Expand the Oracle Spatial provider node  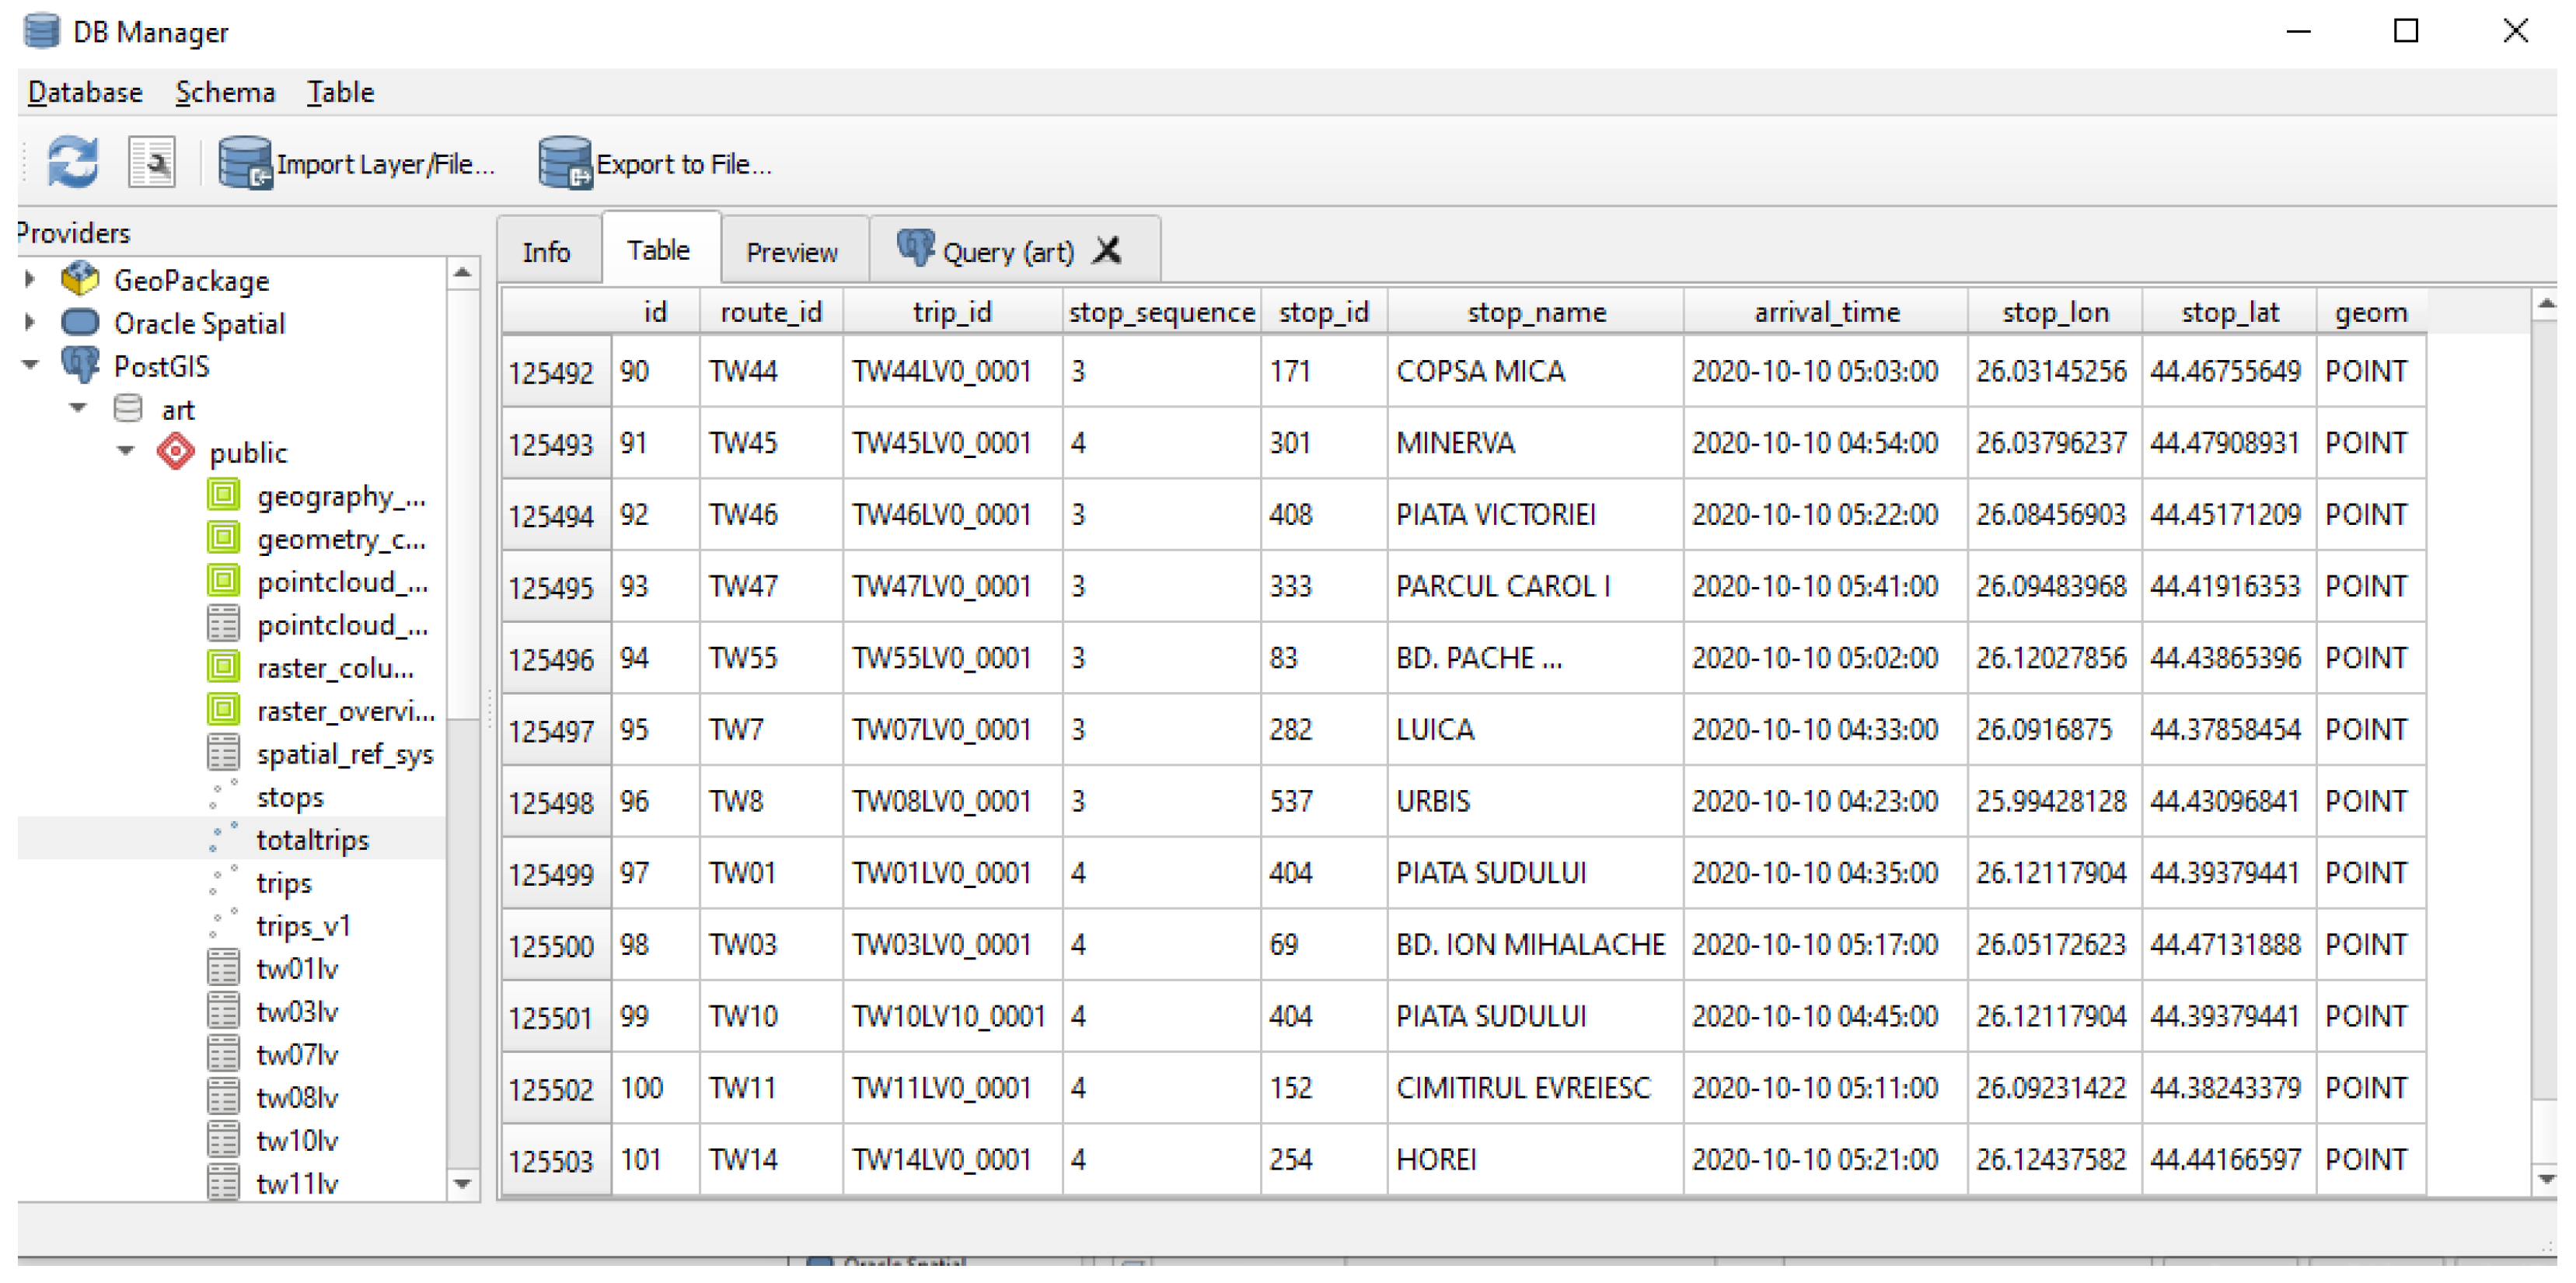pos(30,322)
